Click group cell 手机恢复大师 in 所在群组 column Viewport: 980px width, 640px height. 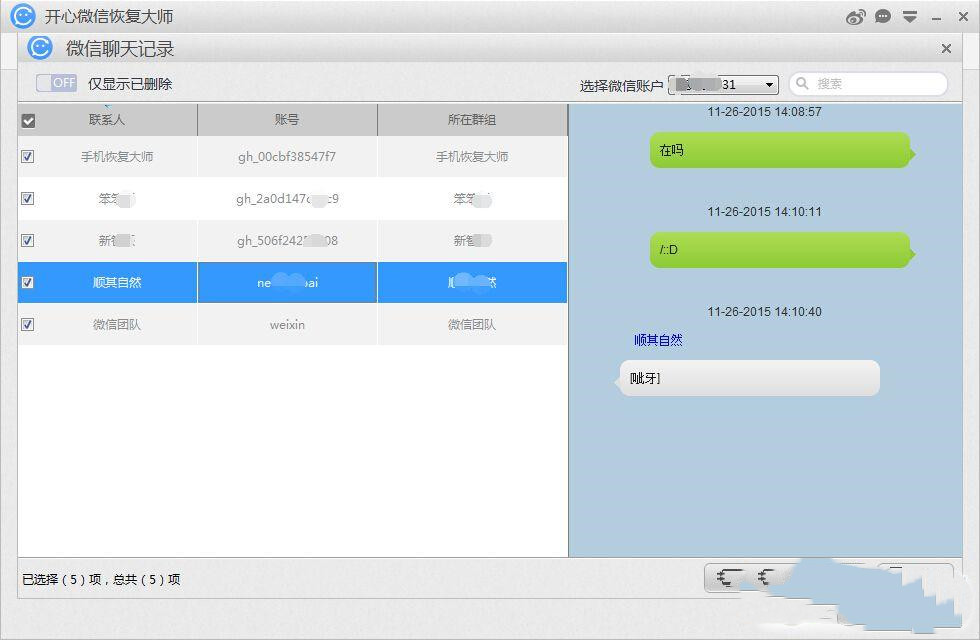click(x=472, y=156)
